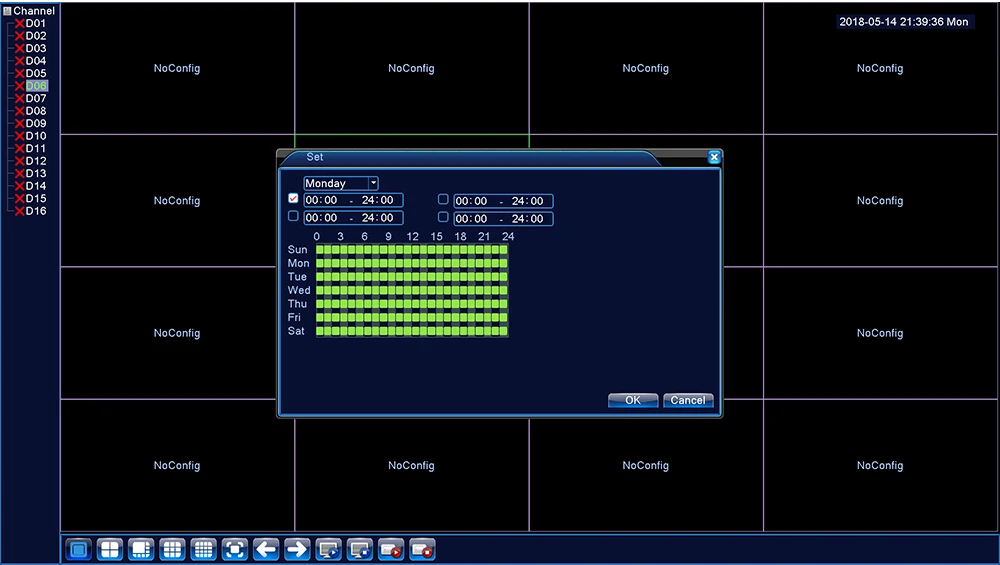Image resolution: width=1000 pixels, height=565 pixels.
Task: Go to previous page with left arrow
Action: 266,549
